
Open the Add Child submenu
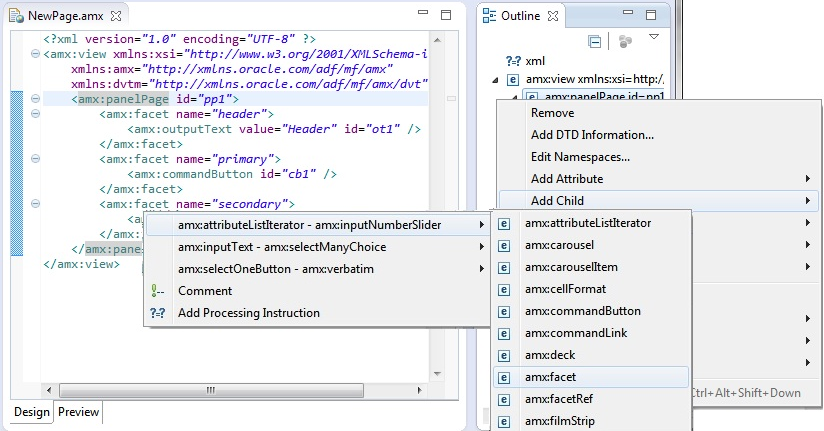[658, 201]
